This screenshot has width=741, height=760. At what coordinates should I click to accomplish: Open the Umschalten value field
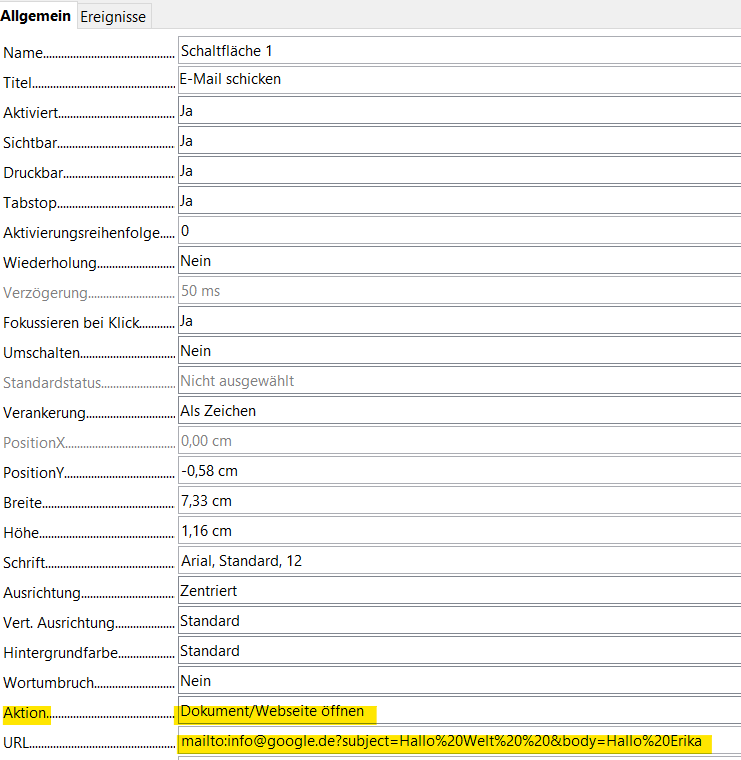point(458,351)
